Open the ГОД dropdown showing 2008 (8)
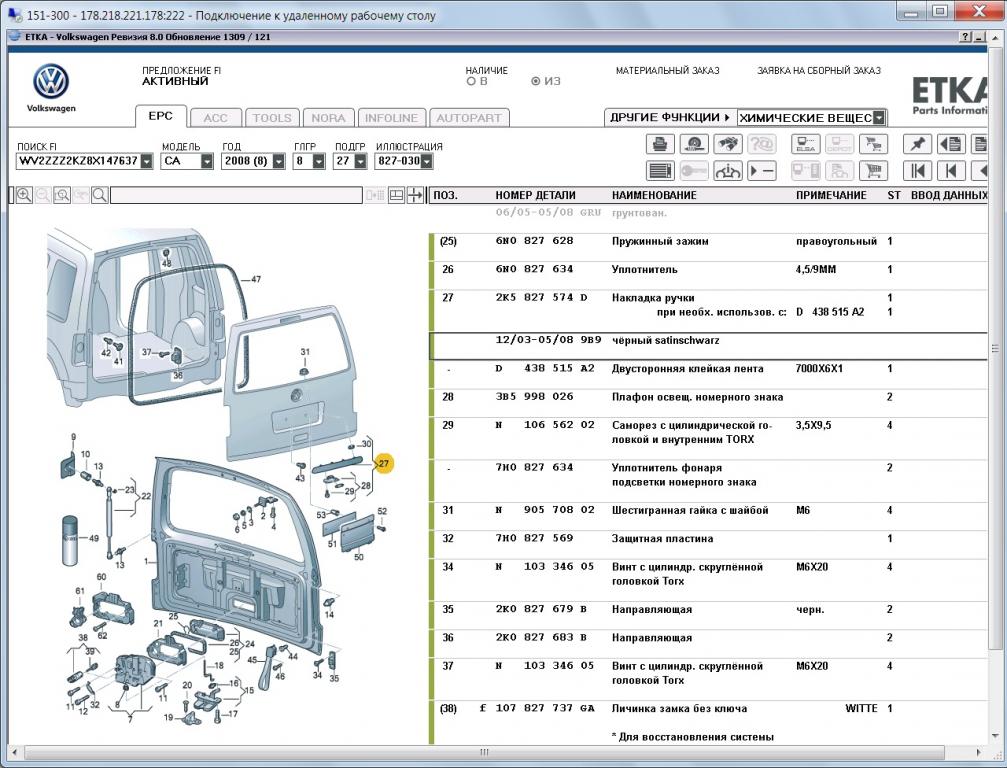The height and width of the screenshot is (768, 1007). click(x=279, y=161)
